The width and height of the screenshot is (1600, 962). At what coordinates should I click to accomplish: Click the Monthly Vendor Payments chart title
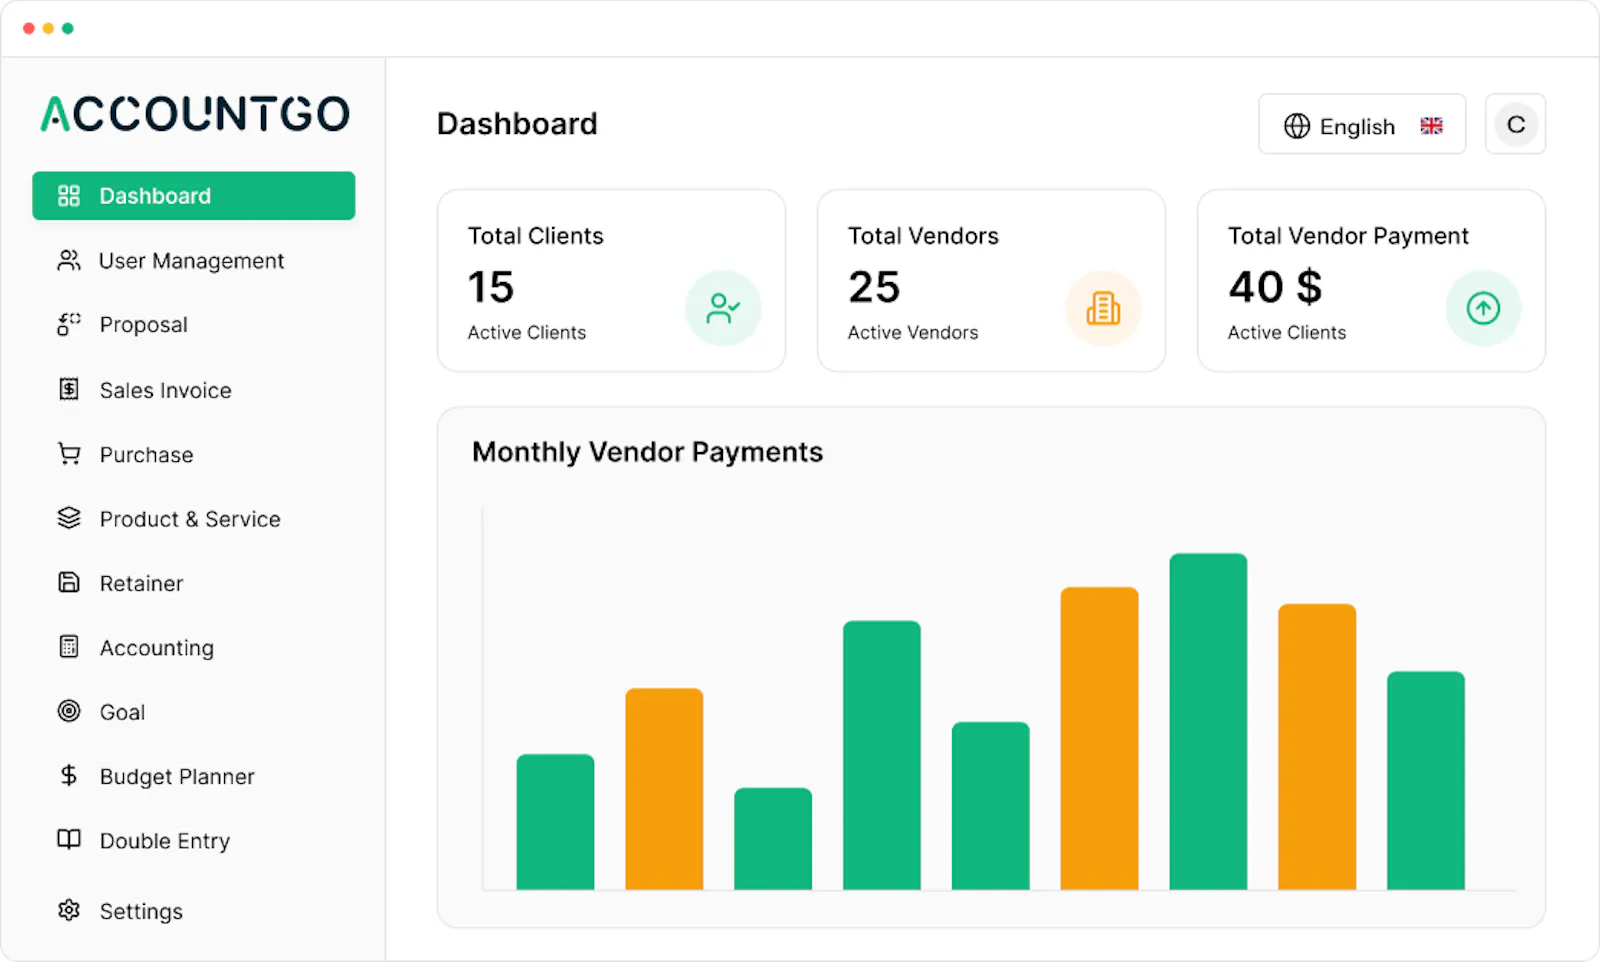(x=647, y=452)
